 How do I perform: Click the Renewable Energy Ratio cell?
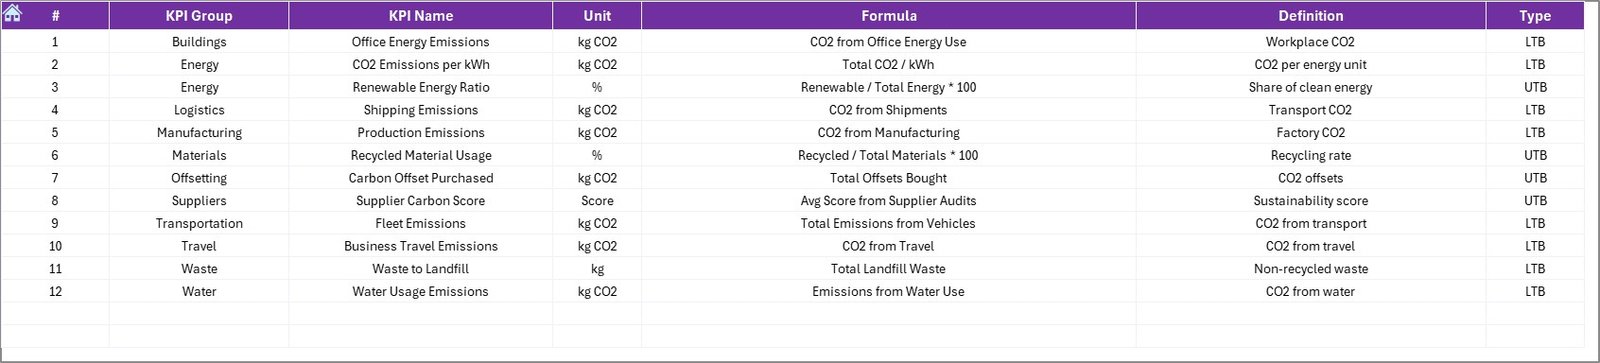pos(421,87)
